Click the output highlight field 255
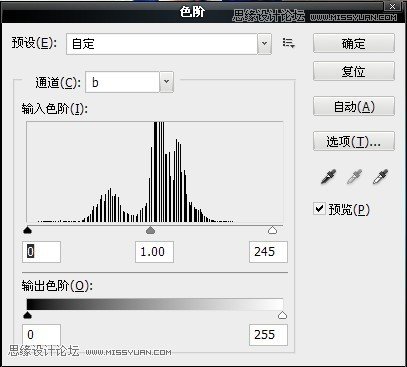The width and height of the screenshot is (407, 367). pyautogui.click(x=268, y=335)
